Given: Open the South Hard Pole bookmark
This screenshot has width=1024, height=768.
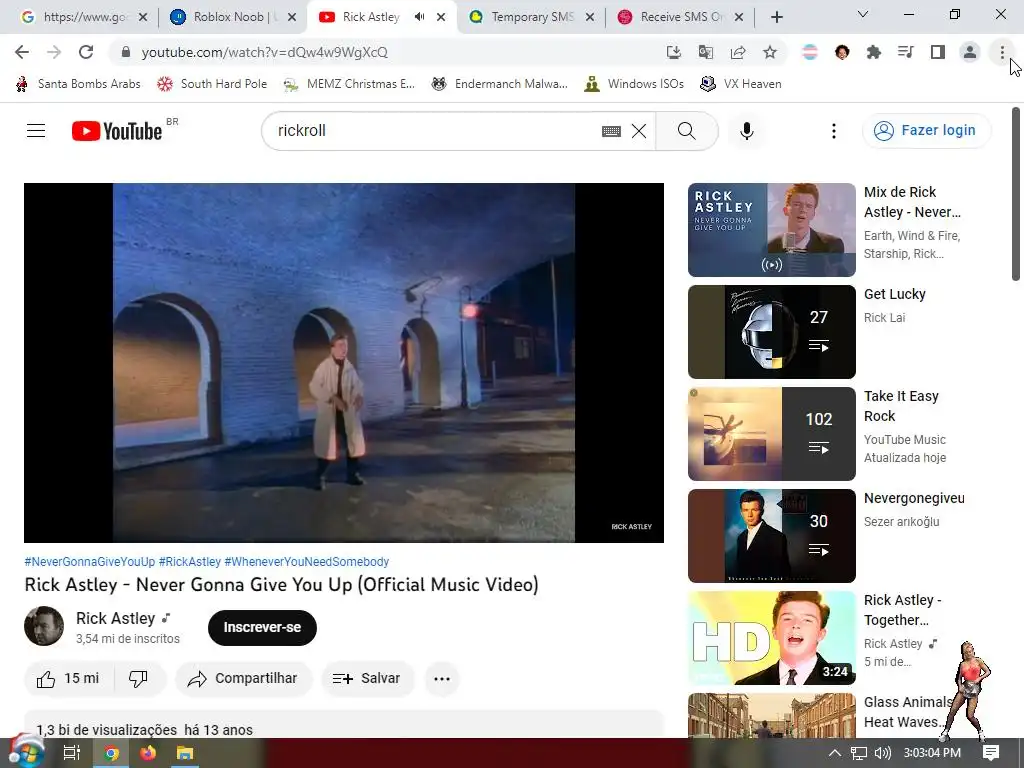Looking at the screenshot, I should [x=212, y=84].
